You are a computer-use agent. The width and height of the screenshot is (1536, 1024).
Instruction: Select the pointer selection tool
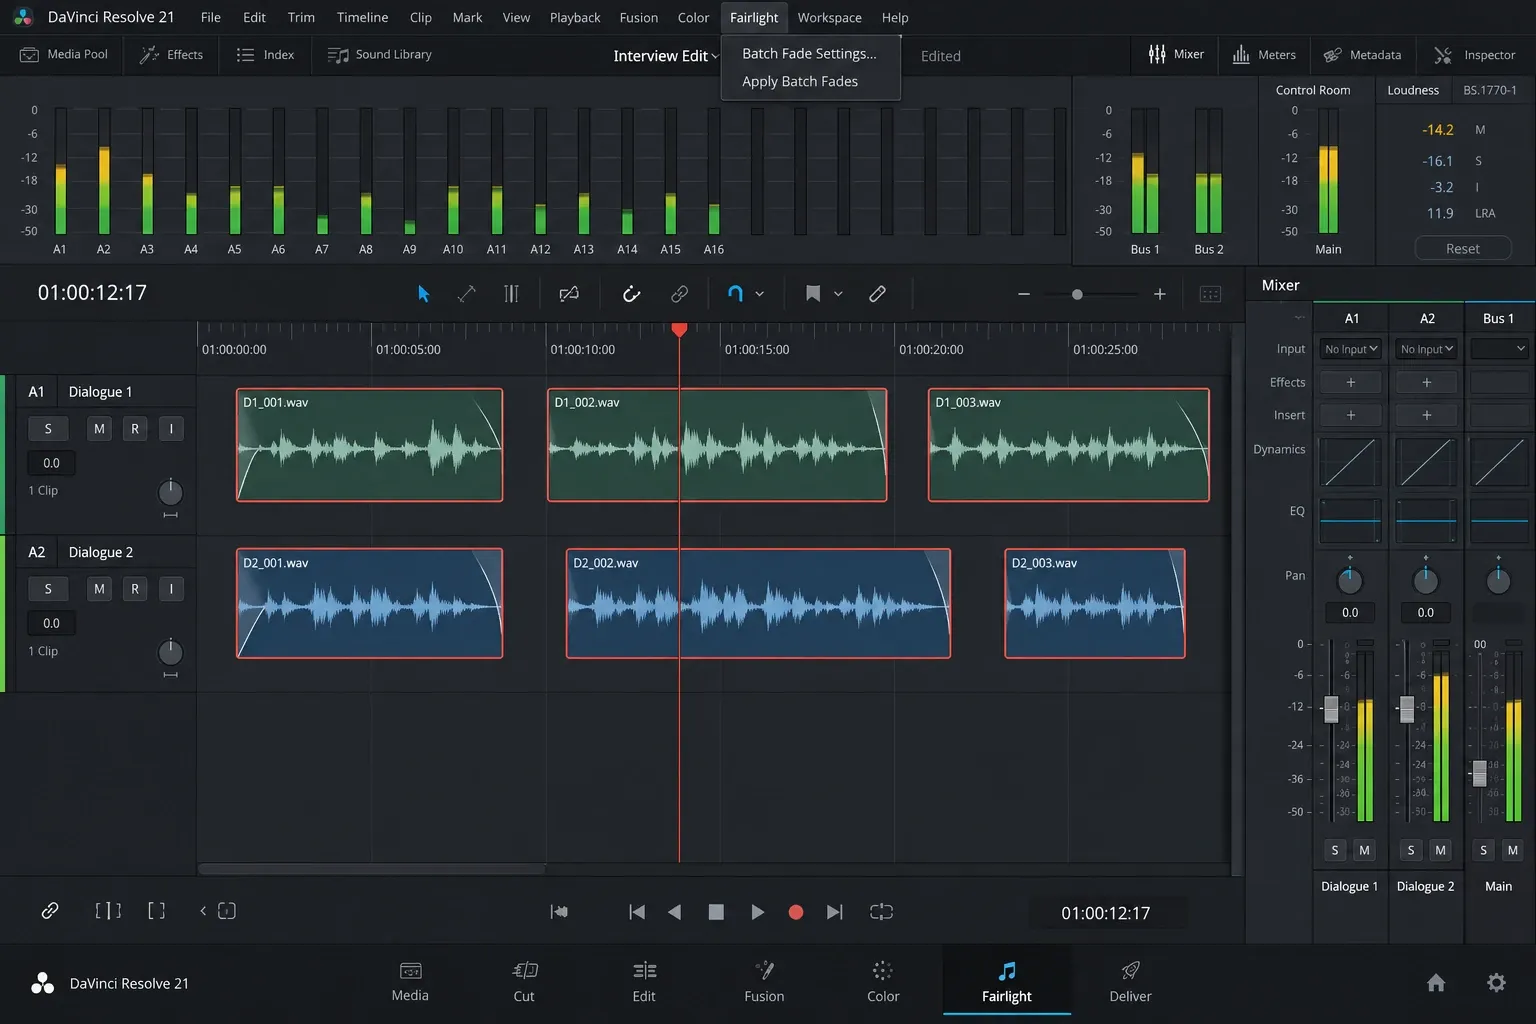tap(424, 294)
